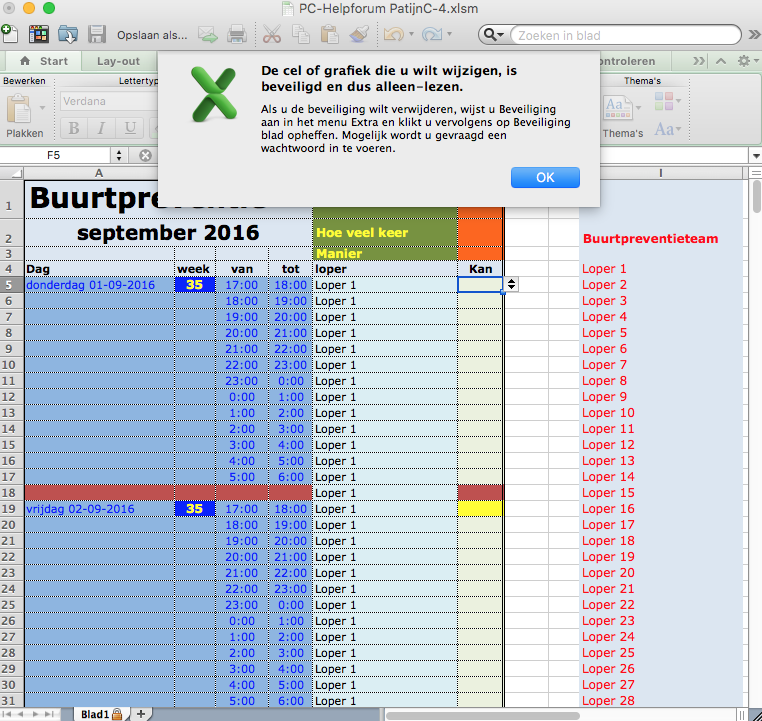Open the Name Box stepper dropdown
The height and width of the screenshot is (721, 762).
(x=119, y=155)
